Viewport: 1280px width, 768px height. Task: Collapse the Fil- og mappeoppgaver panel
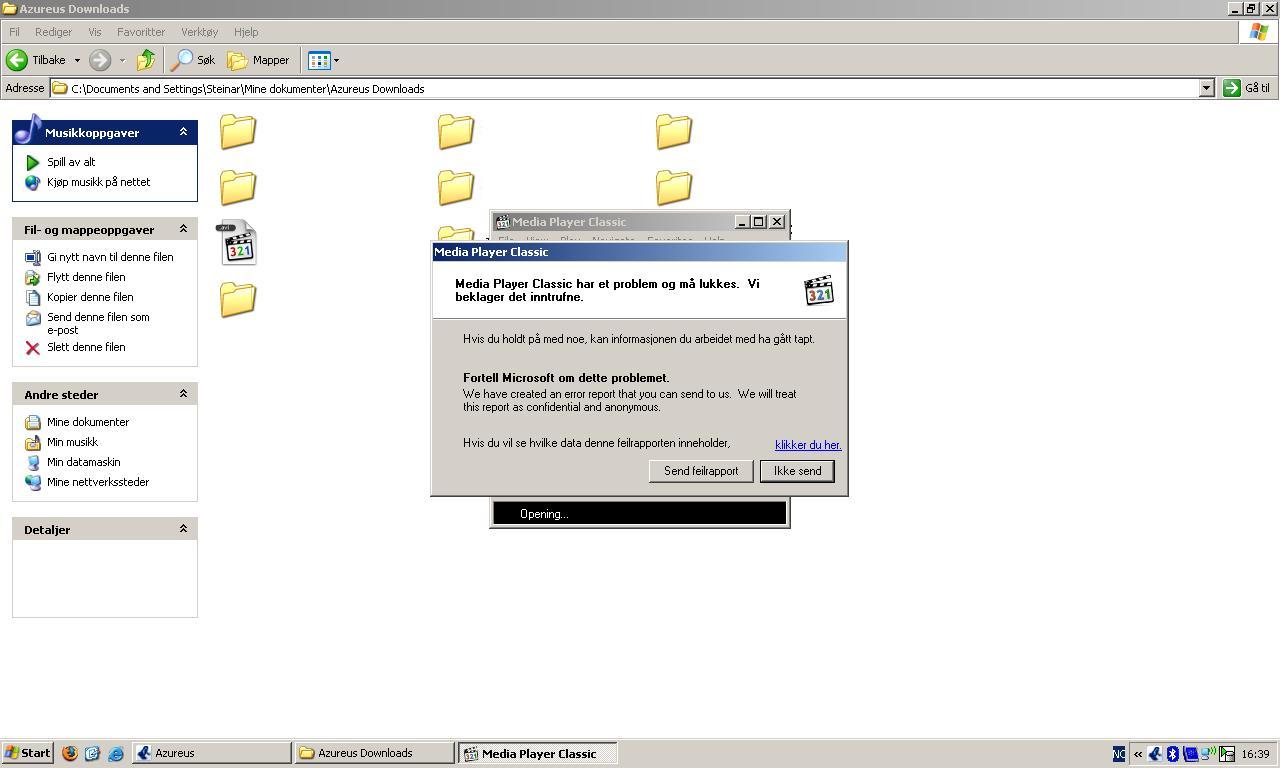pos(183,229)
